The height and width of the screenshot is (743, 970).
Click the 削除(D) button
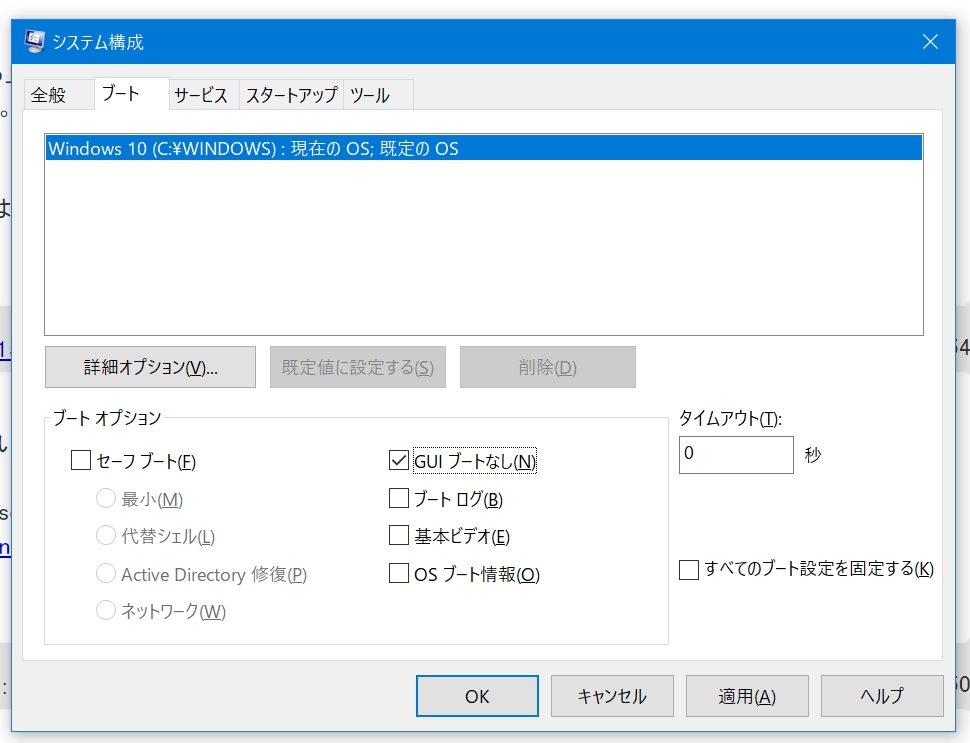(547, 367)
